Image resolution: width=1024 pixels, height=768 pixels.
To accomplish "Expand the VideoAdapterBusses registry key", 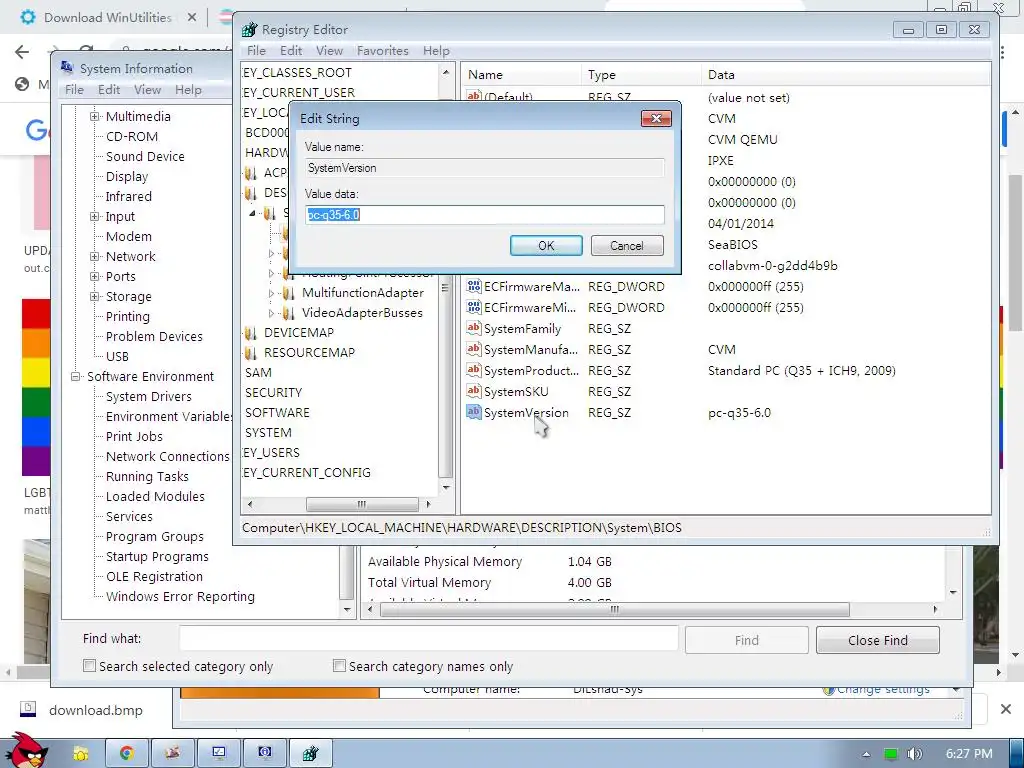I will tap(272, 313).
